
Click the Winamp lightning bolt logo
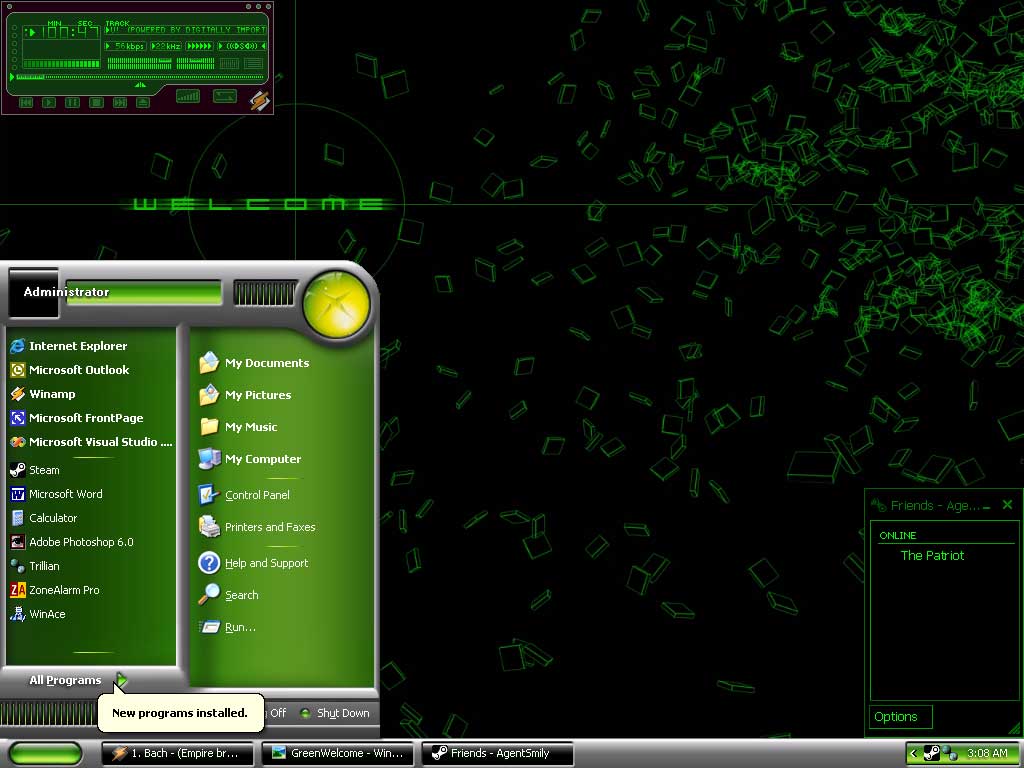pyautogui.click(x=259, y=100)
